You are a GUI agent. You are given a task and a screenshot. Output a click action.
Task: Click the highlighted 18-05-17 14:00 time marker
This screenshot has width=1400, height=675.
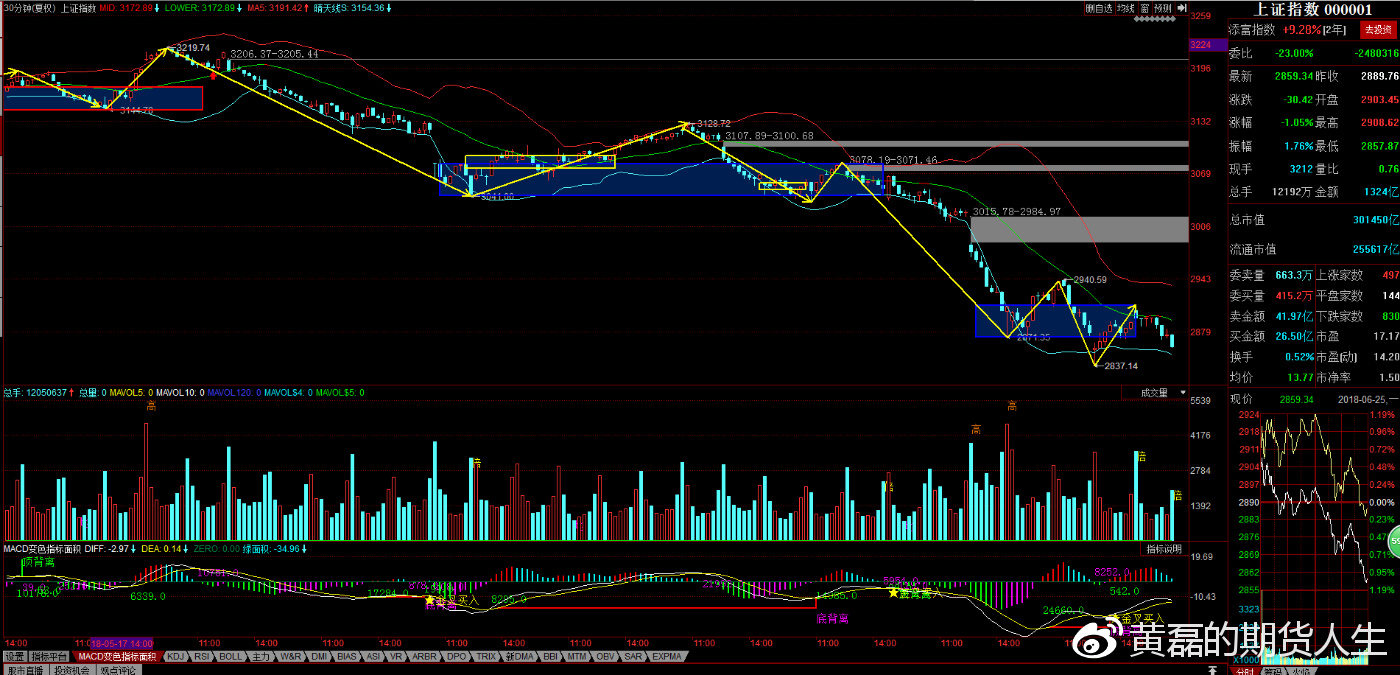point(122,643)
